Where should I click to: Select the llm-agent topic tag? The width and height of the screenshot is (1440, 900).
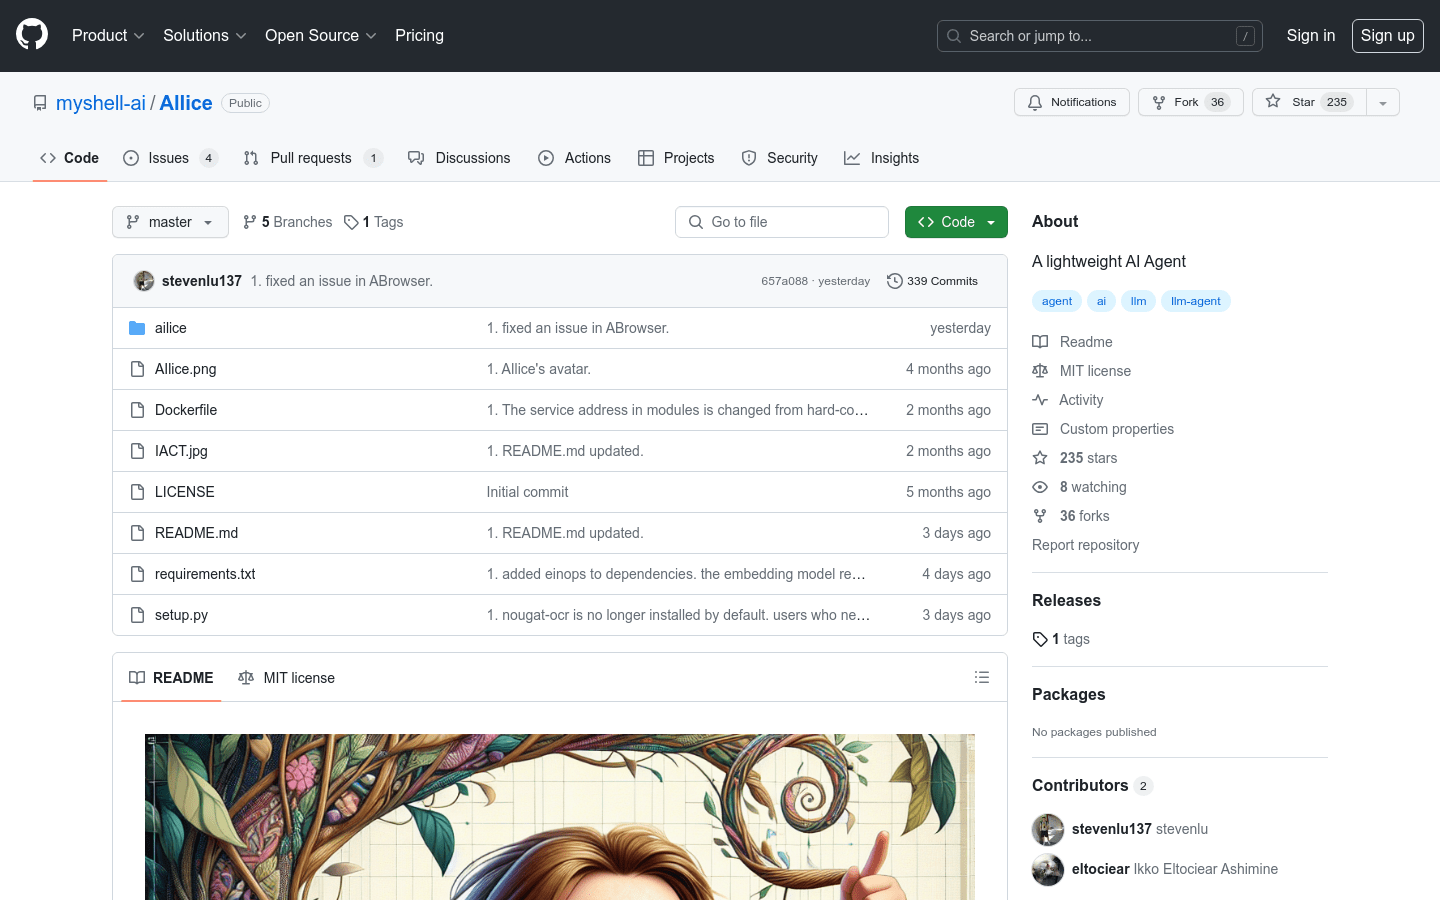point(1195,301)
